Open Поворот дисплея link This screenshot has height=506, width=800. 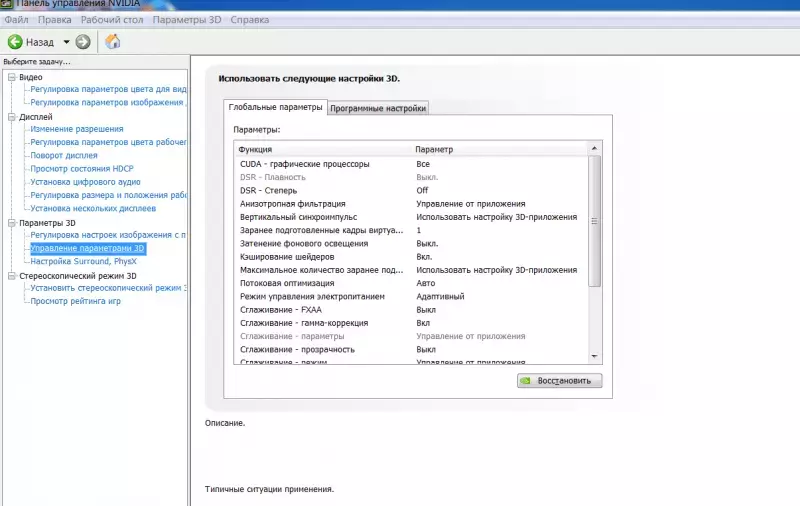click(x=64, y=156)
